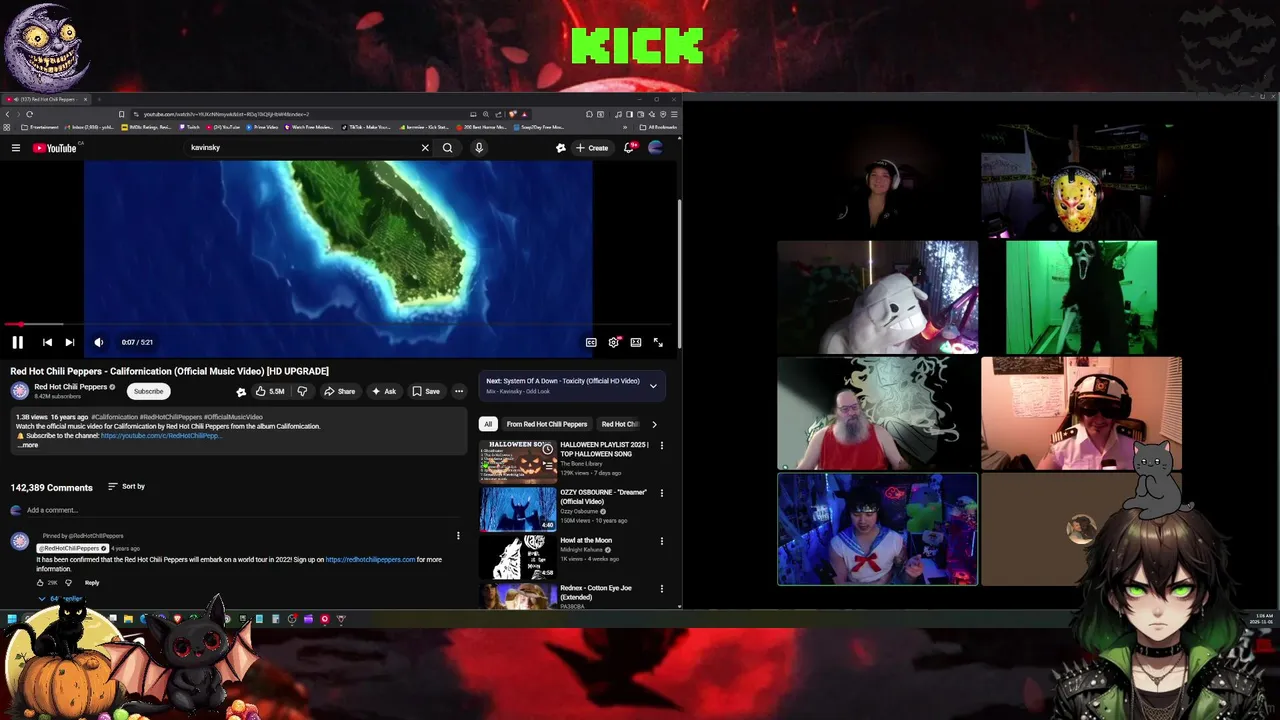Run search with magnifier button
The image size is (1280, 720).
448,148
